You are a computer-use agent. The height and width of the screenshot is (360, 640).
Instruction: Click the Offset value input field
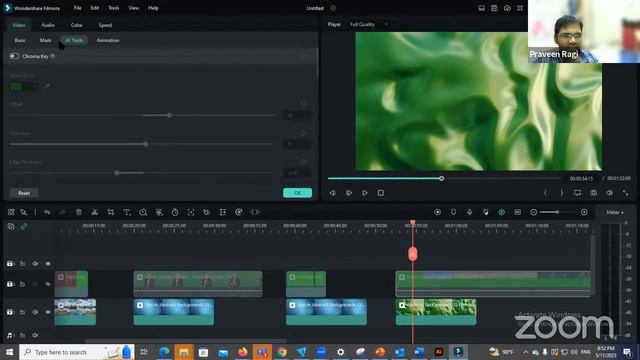(x=297, y=116)
